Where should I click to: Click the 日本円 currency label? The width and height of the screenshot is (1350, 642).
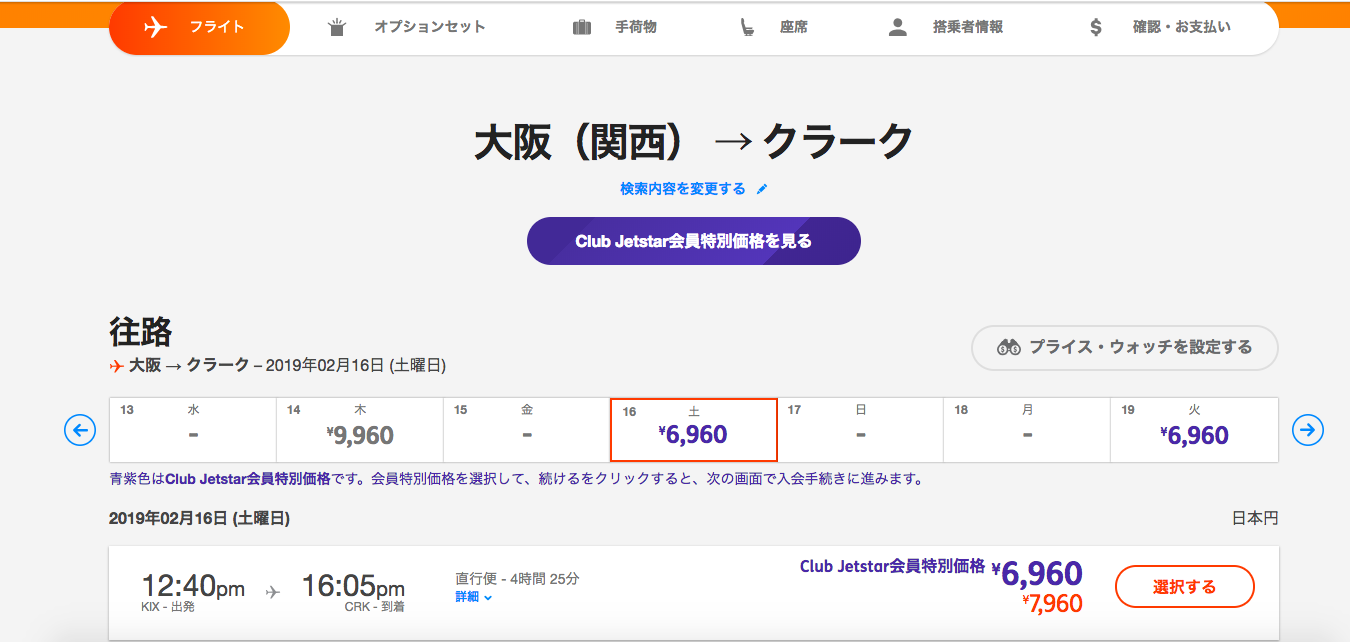coord(1255,518)
